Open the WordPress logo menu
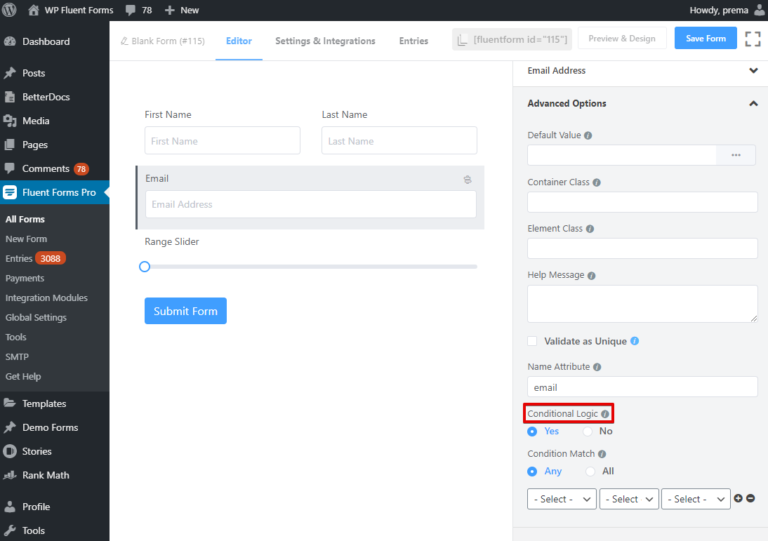Viewport: 768px width, 541px height. coord(9,10)
